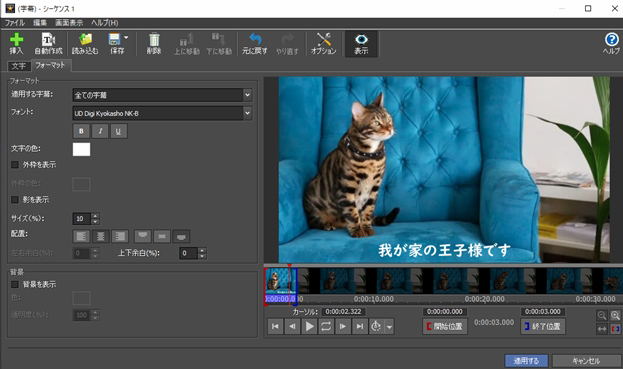The image size is (623, 369).
Task: Step forward one frame
Action: click(x=342, y=326)
